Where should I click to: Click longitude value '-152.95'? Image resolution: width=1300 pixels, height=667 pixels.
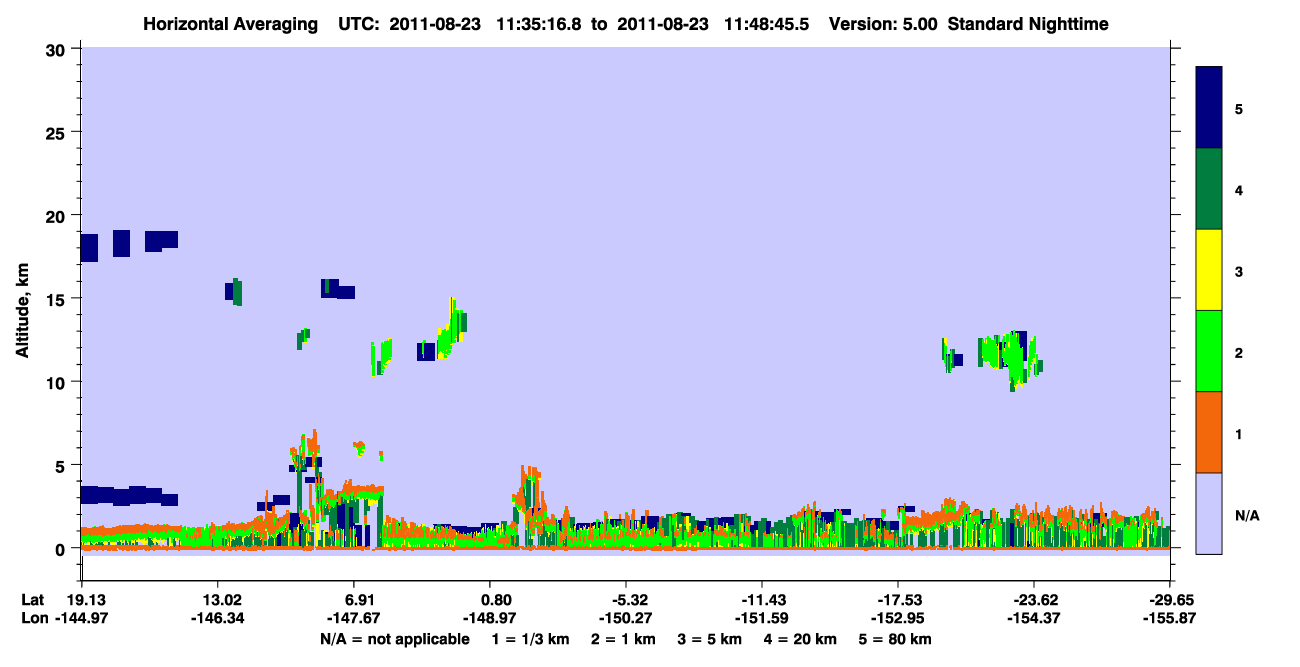(x=898, y=618)
